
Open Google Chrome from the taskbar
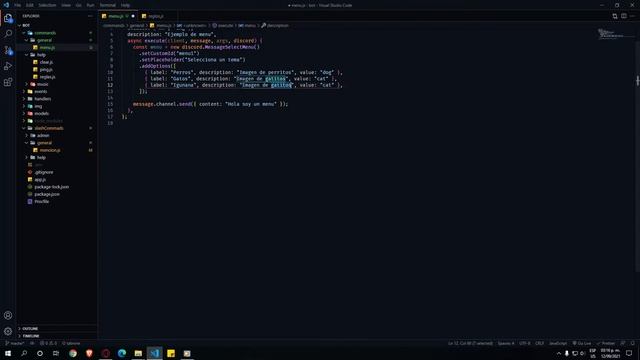coord(73,353)
